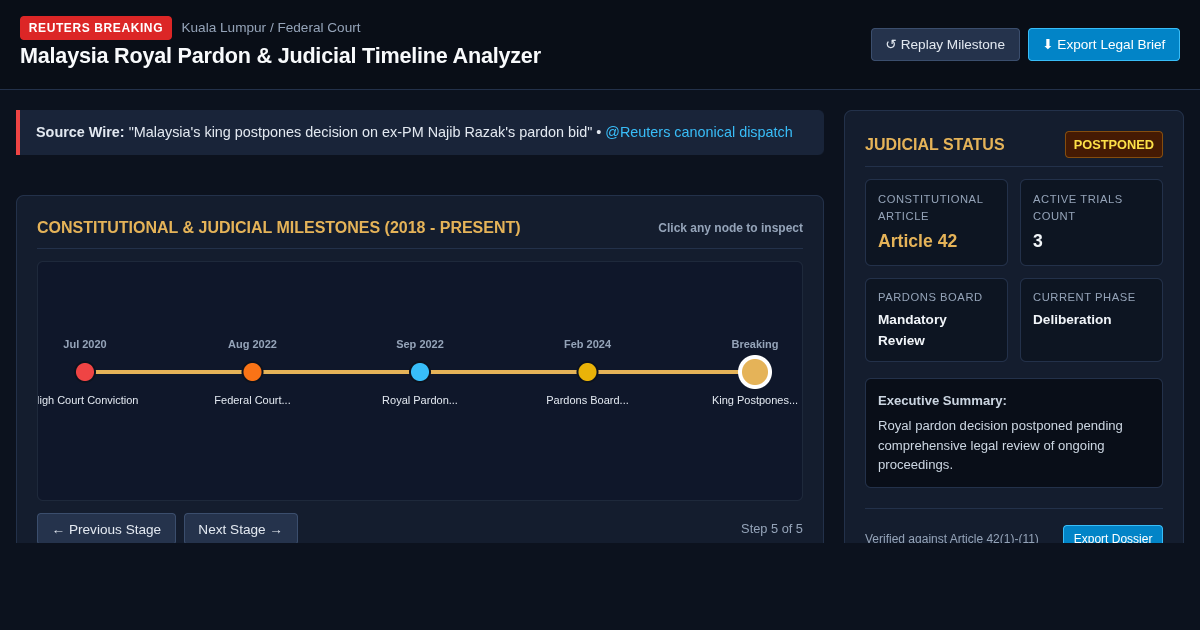
Task: Click the Sep 2022 date label
Action: click(420, 344)
